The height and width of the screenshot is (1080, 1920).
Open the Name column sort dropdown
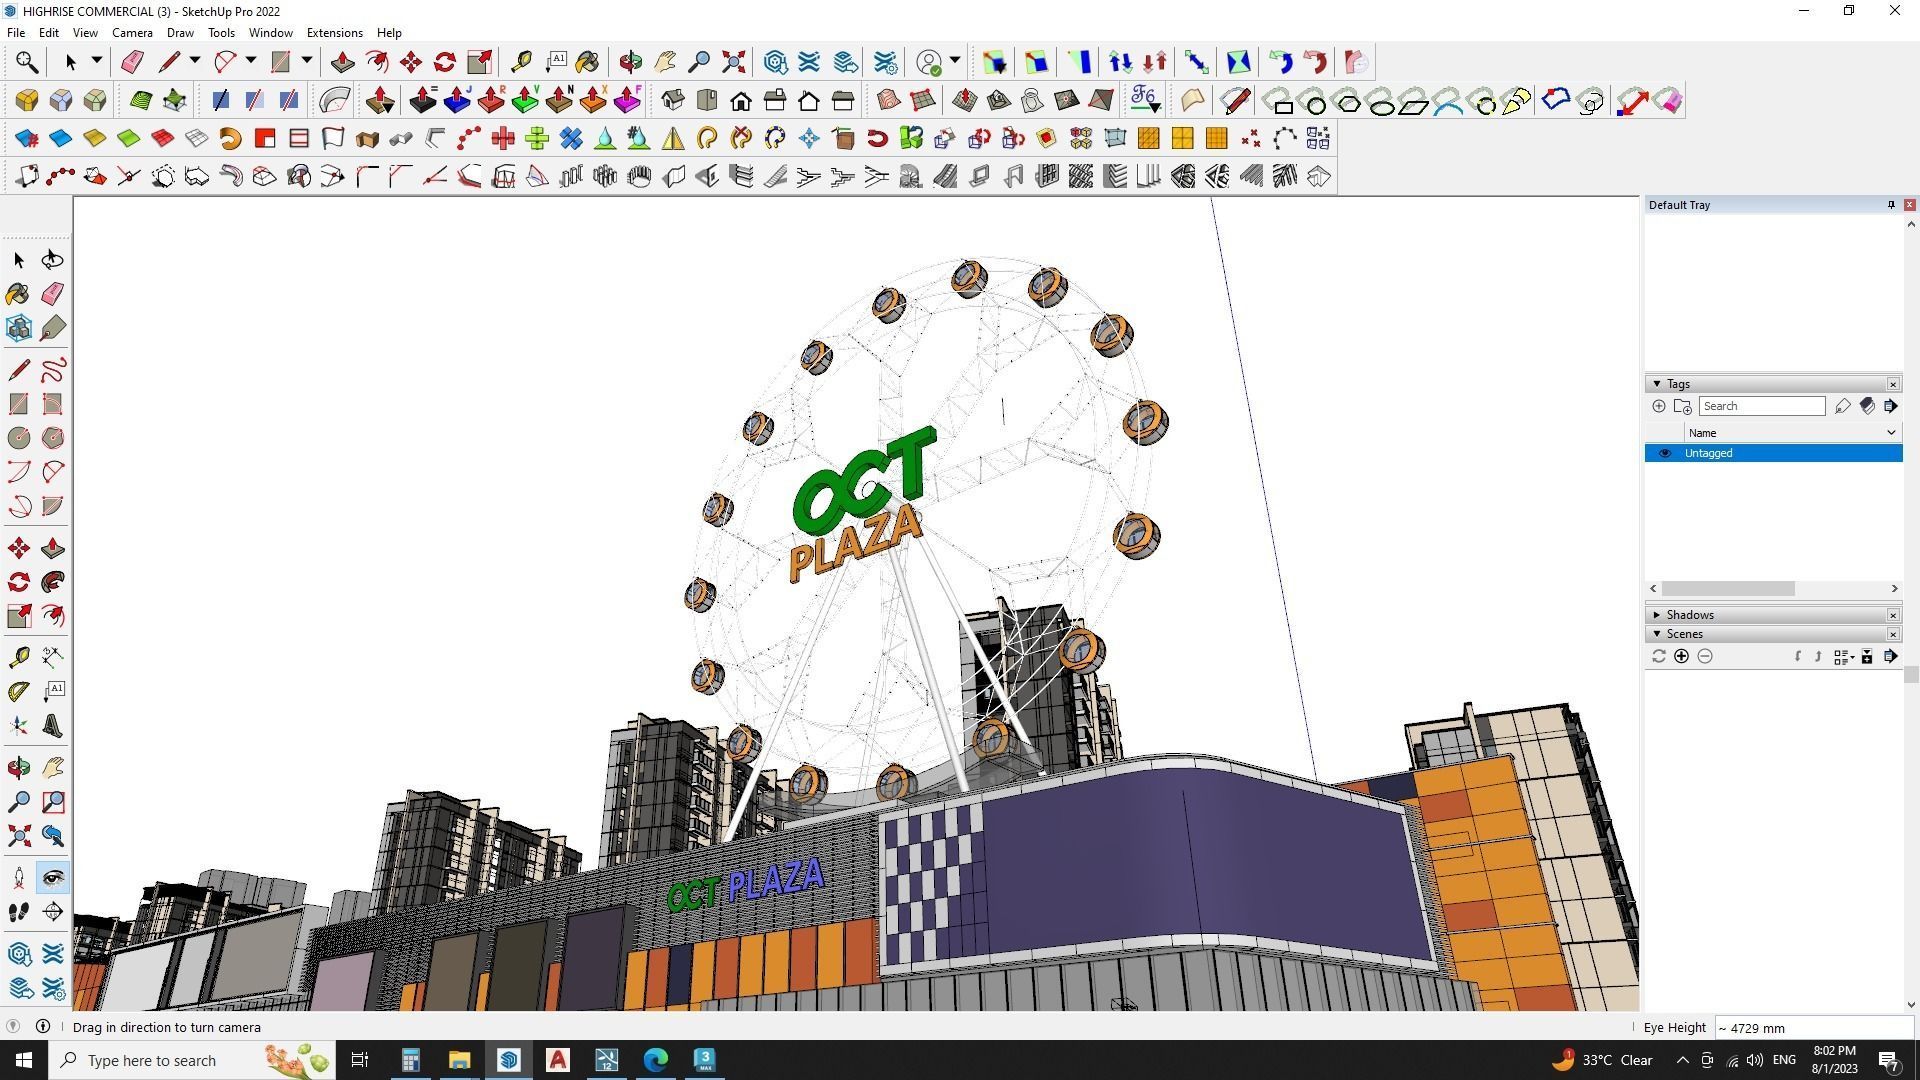click(1891, 433)
